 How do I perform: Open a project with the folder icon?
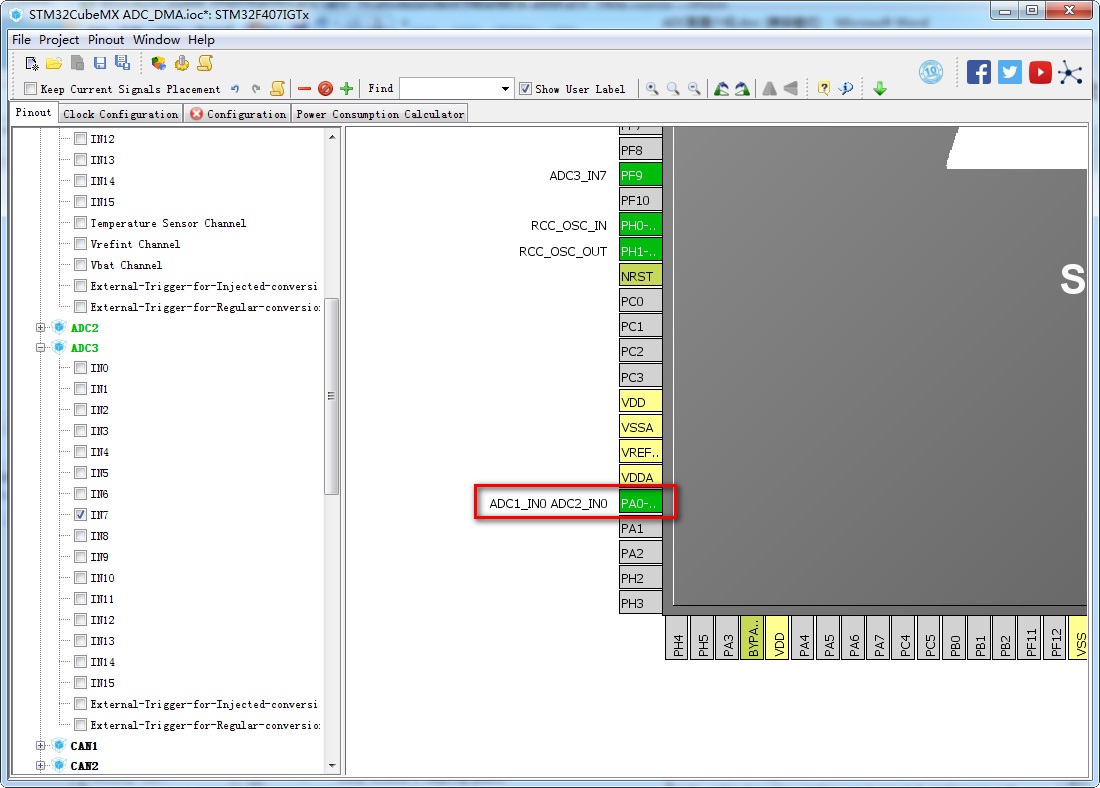click(x=54, y=64)
